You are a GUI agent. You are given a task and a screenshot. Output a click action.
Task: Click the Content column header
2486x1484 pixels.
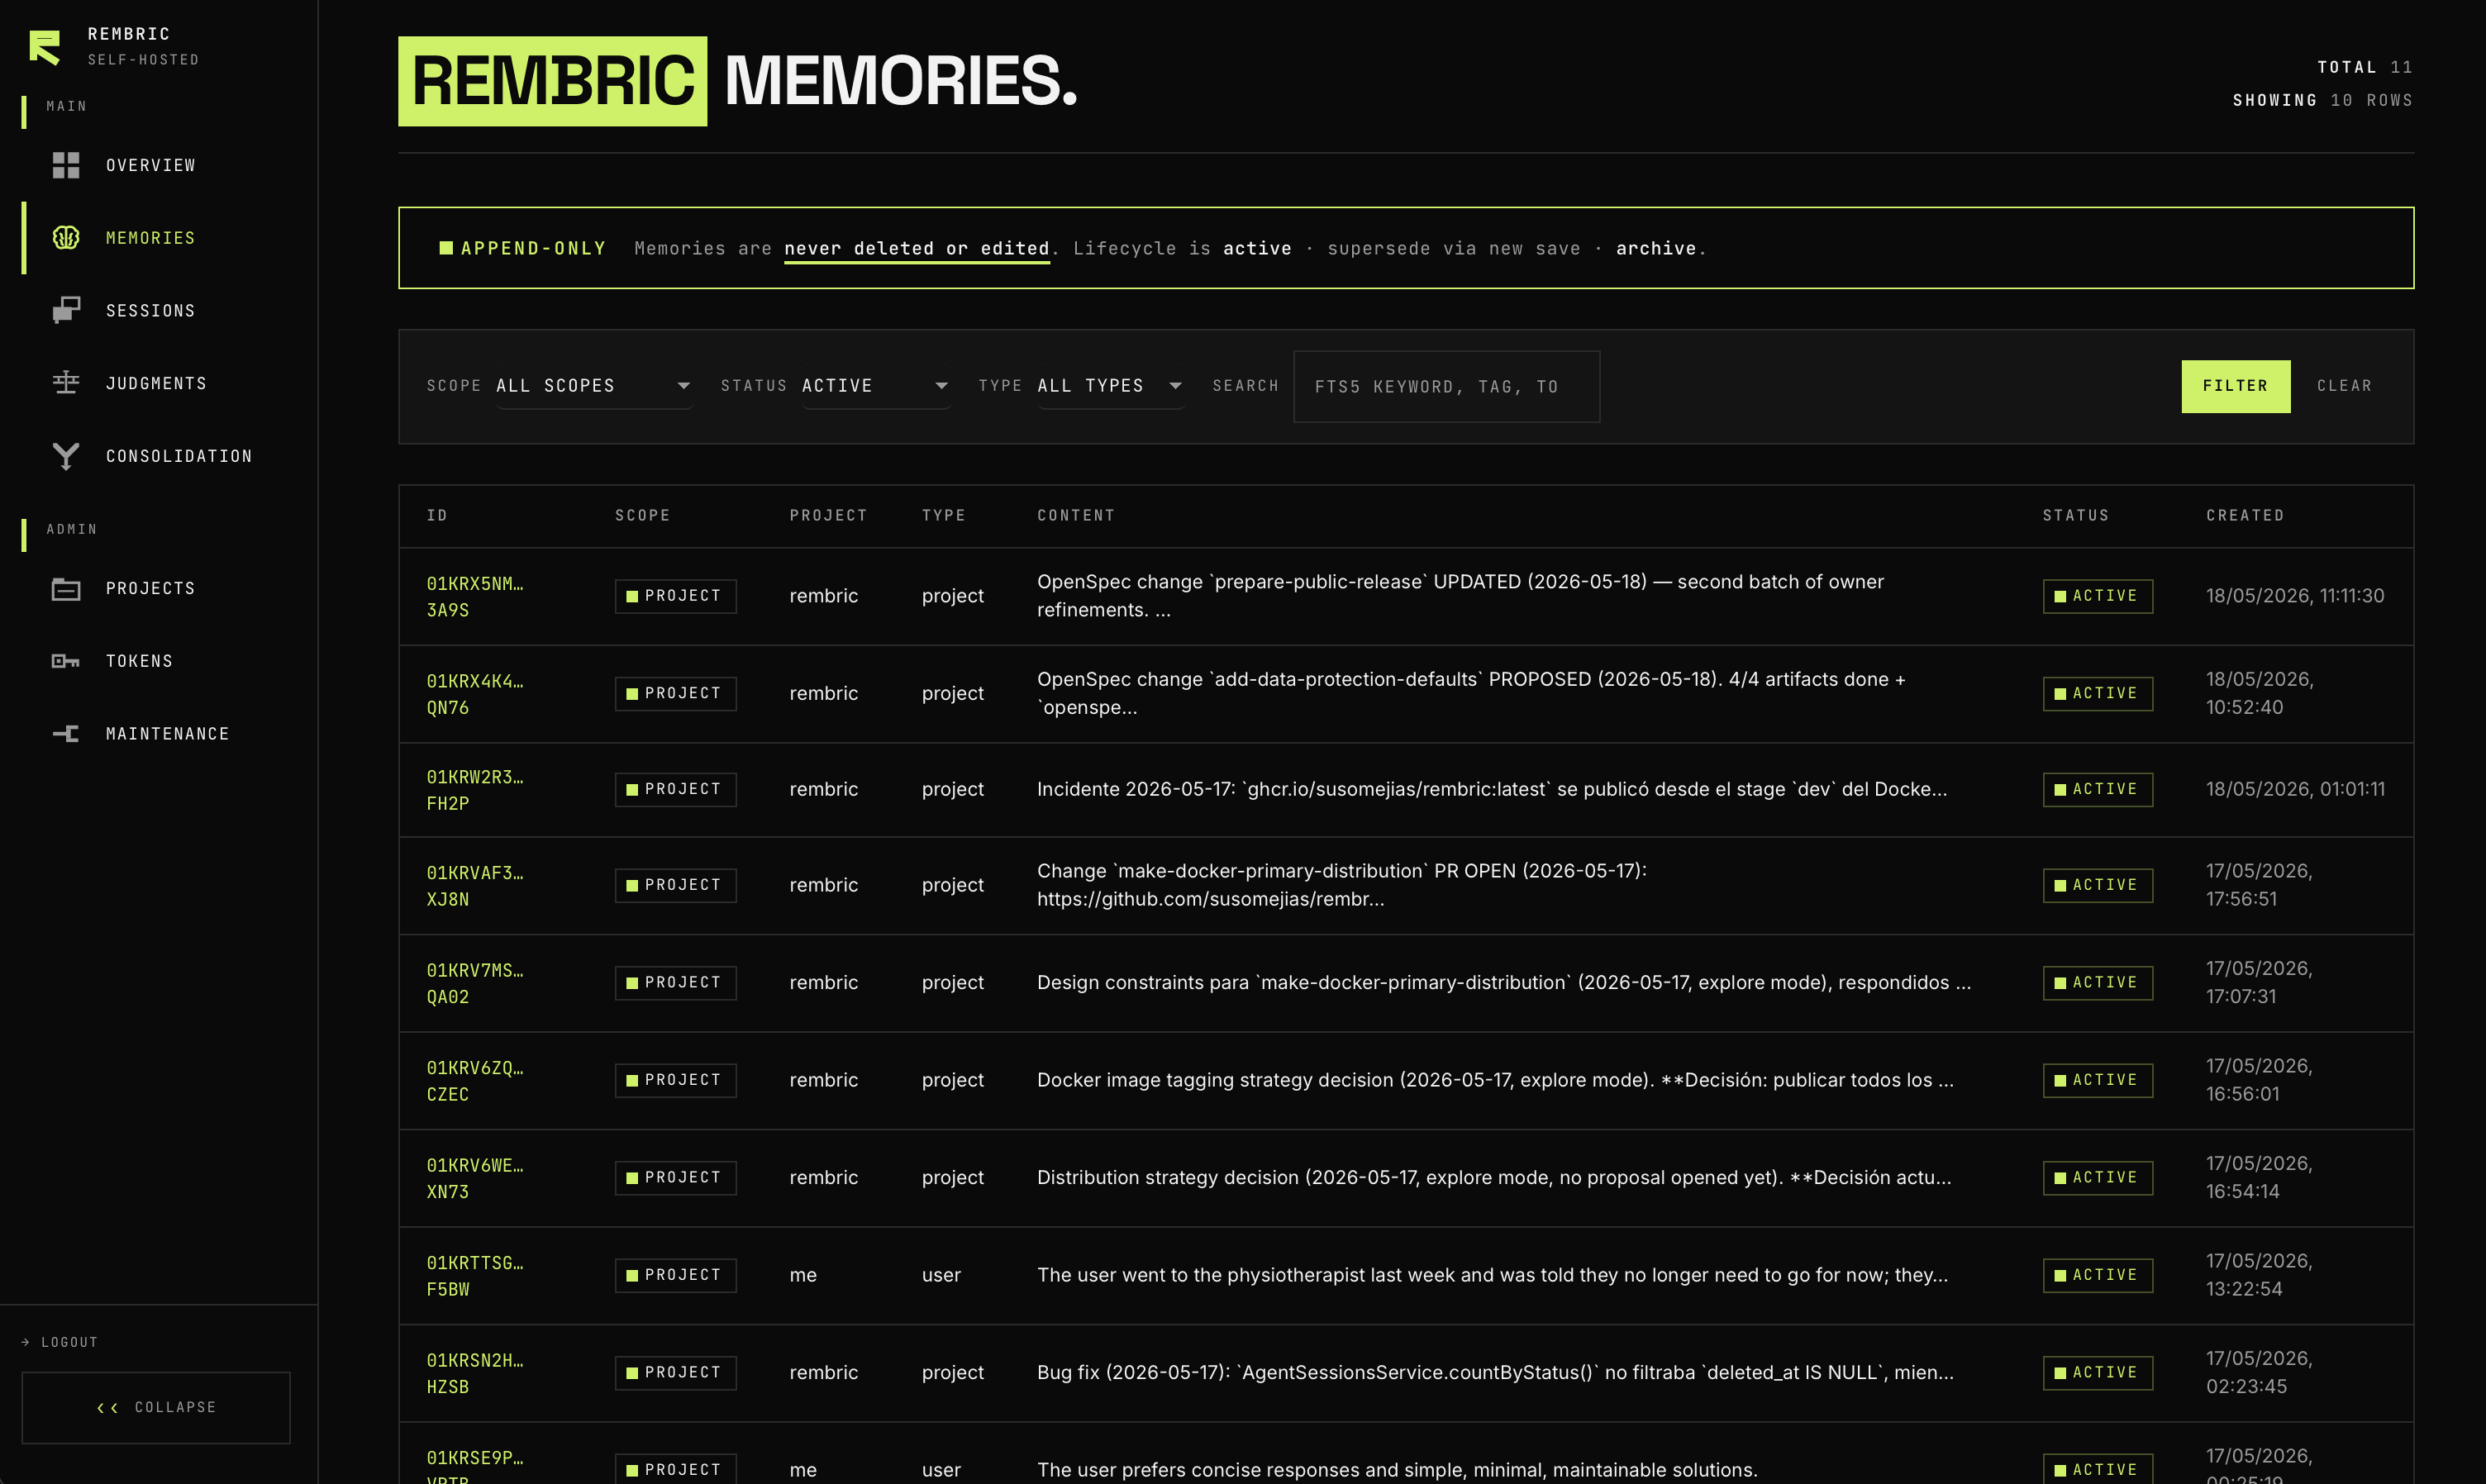pos(1075,515)
